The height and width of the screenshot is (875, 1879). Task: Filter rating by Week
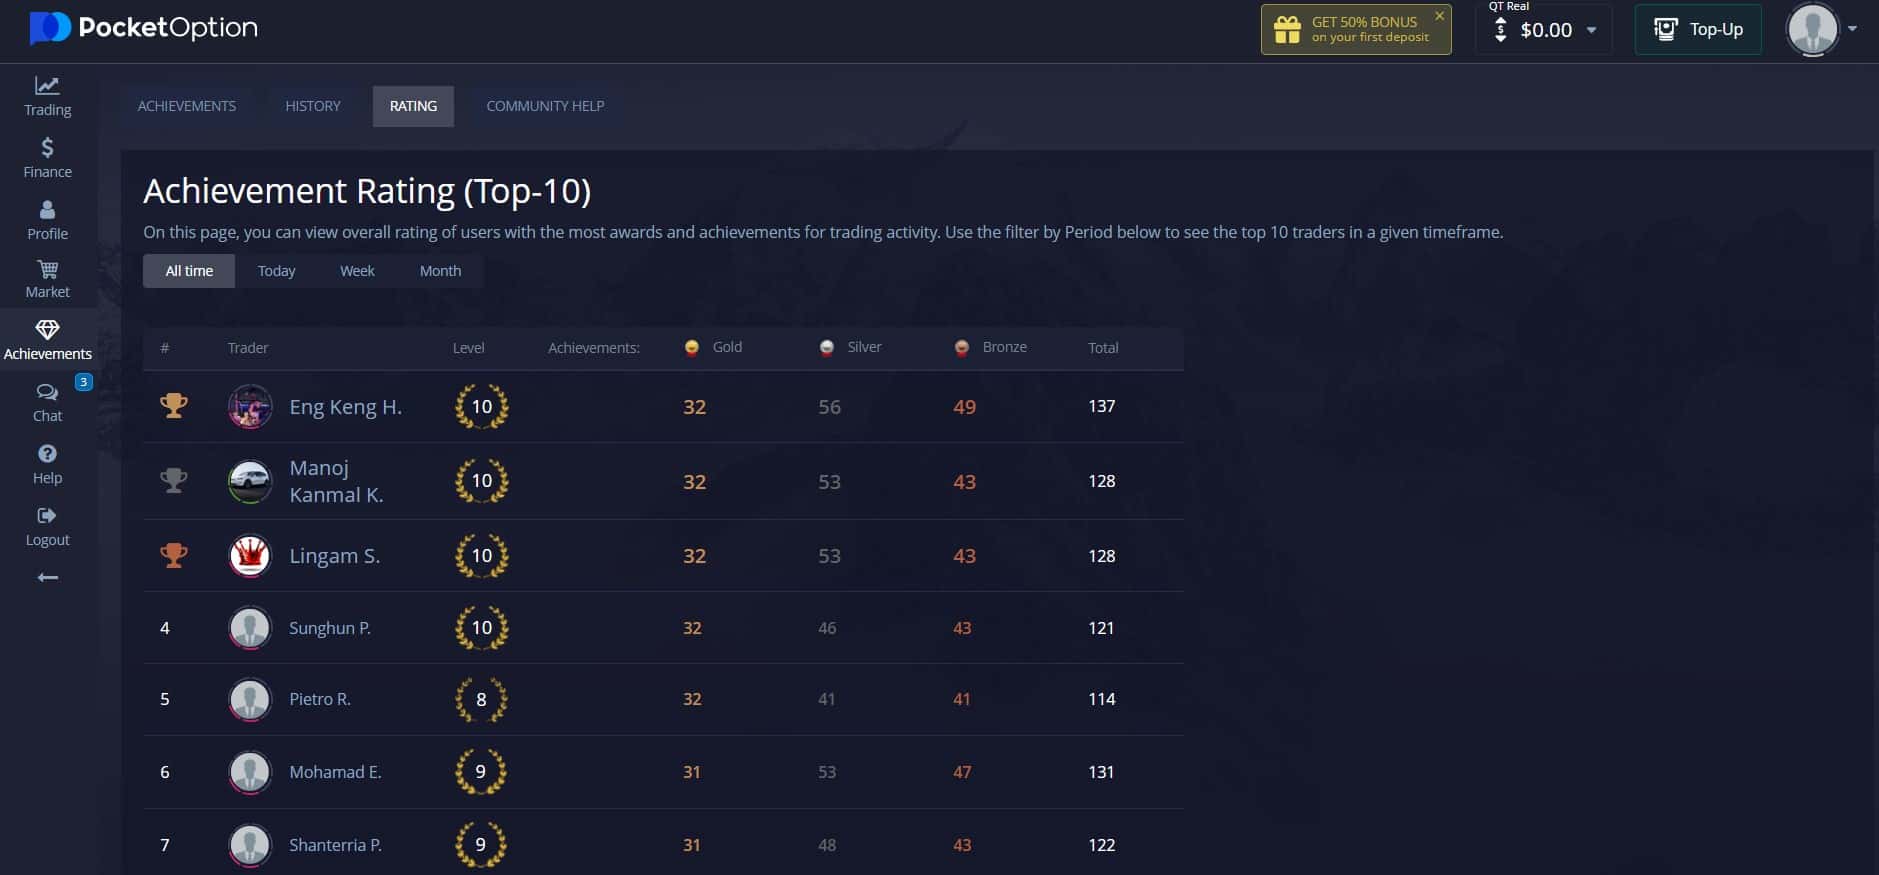tap(357, 271)
